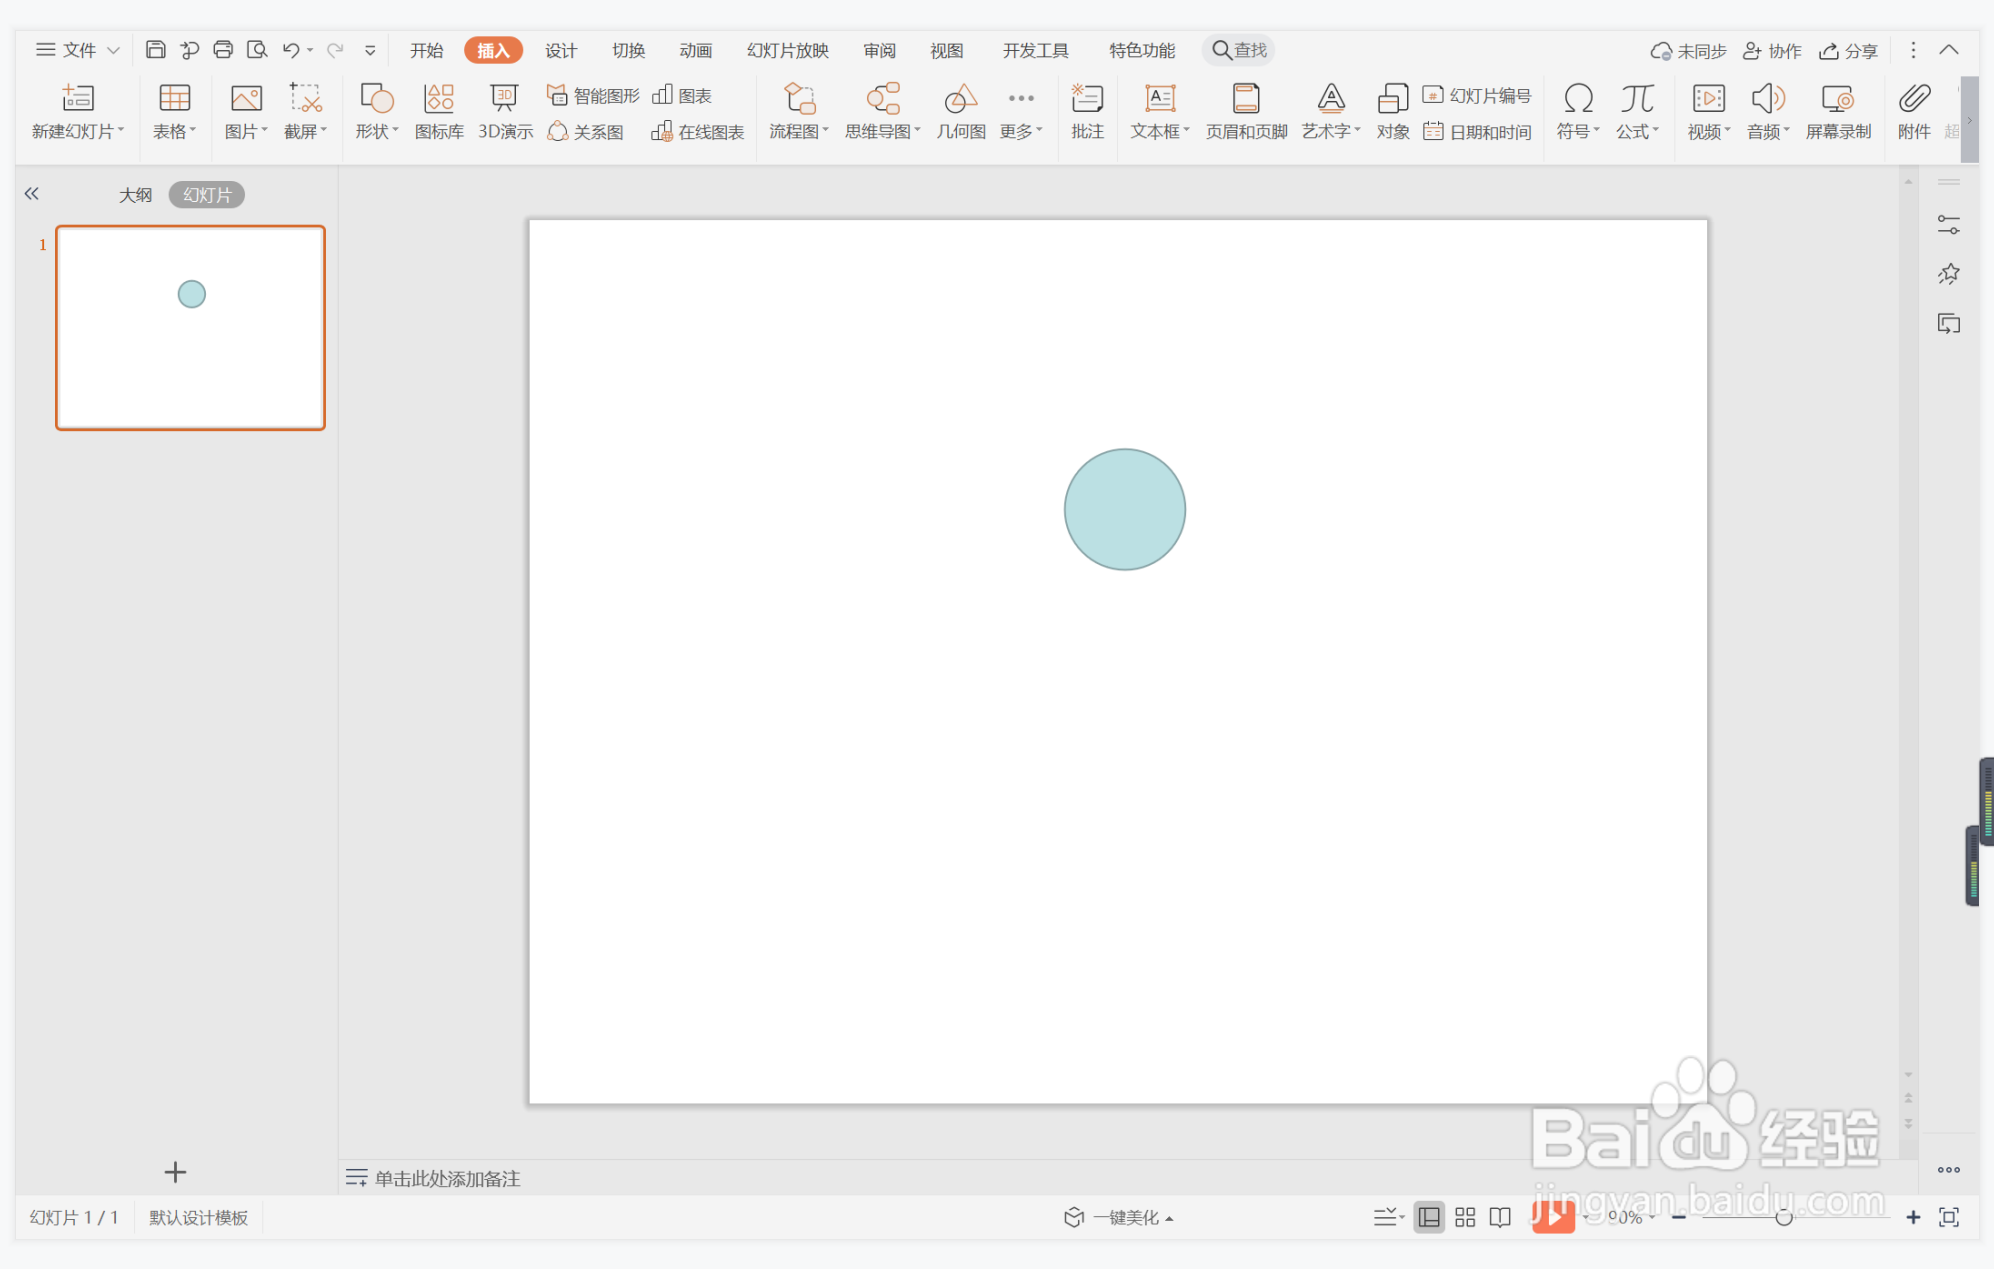Insert 日期和时间 date and time
Screen dimensions: 1994x1269
[1477, 132]
